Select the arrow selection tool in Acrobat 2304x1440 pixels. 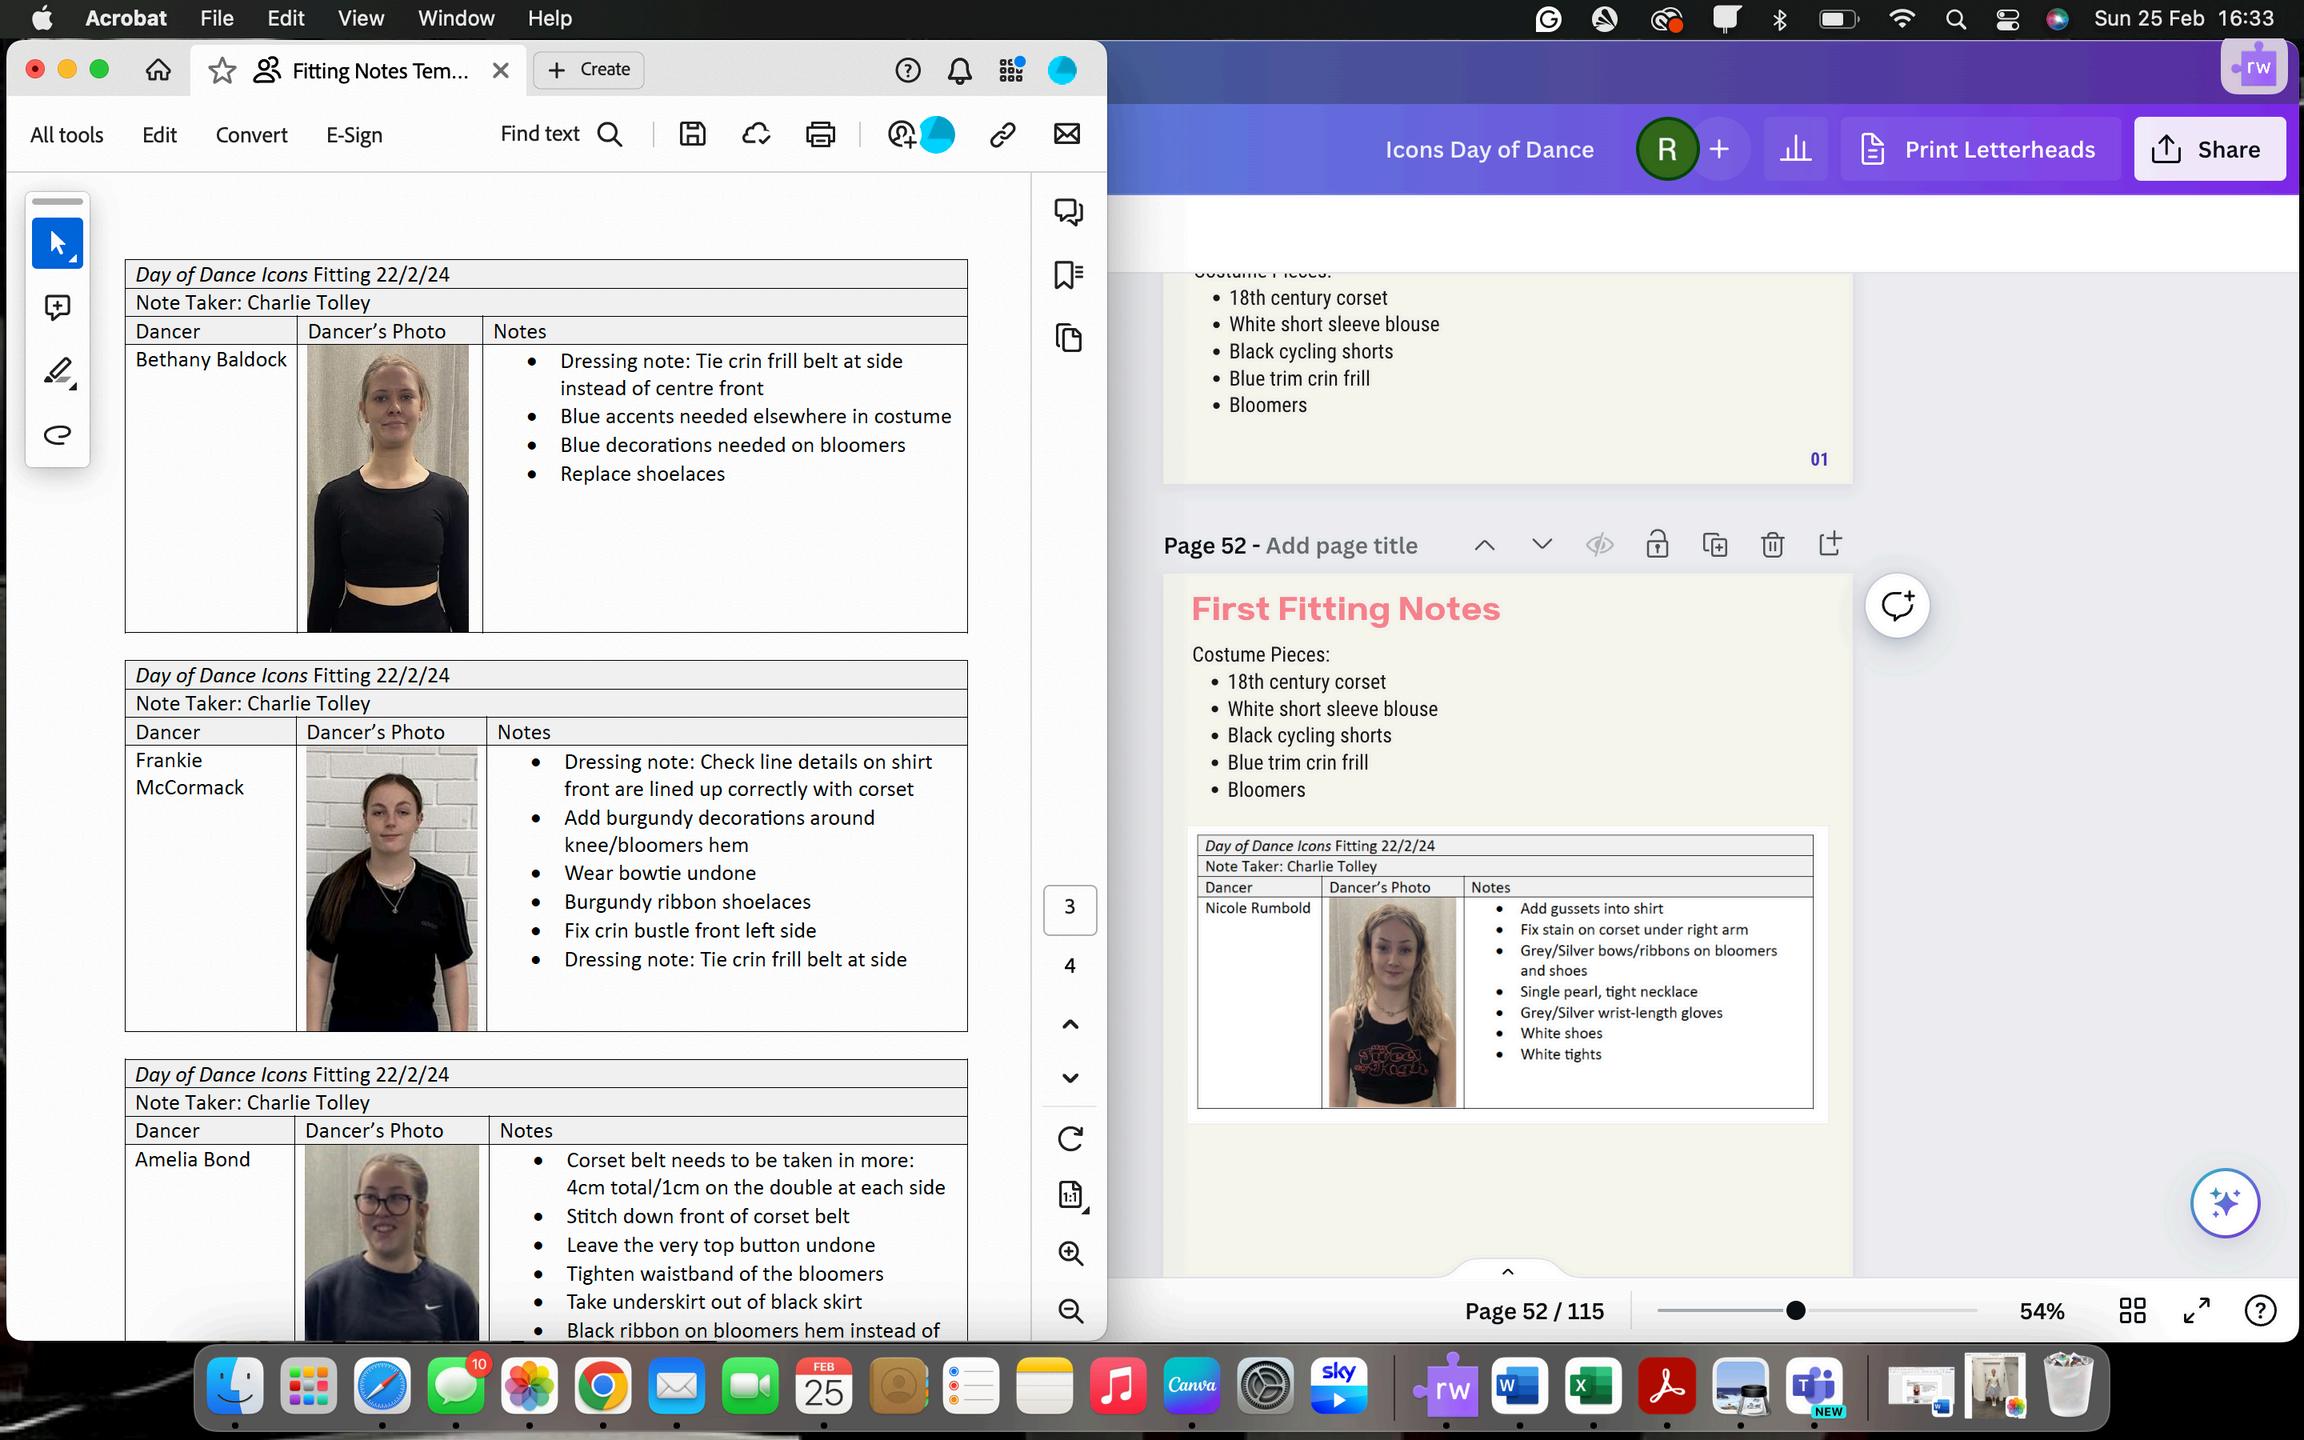57,243
